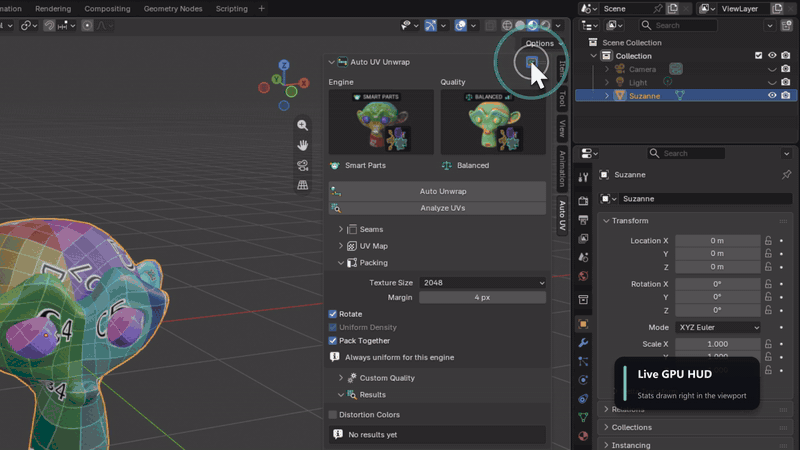
Task: Expand the Collections panel in Properties
Action: point(606,428)
